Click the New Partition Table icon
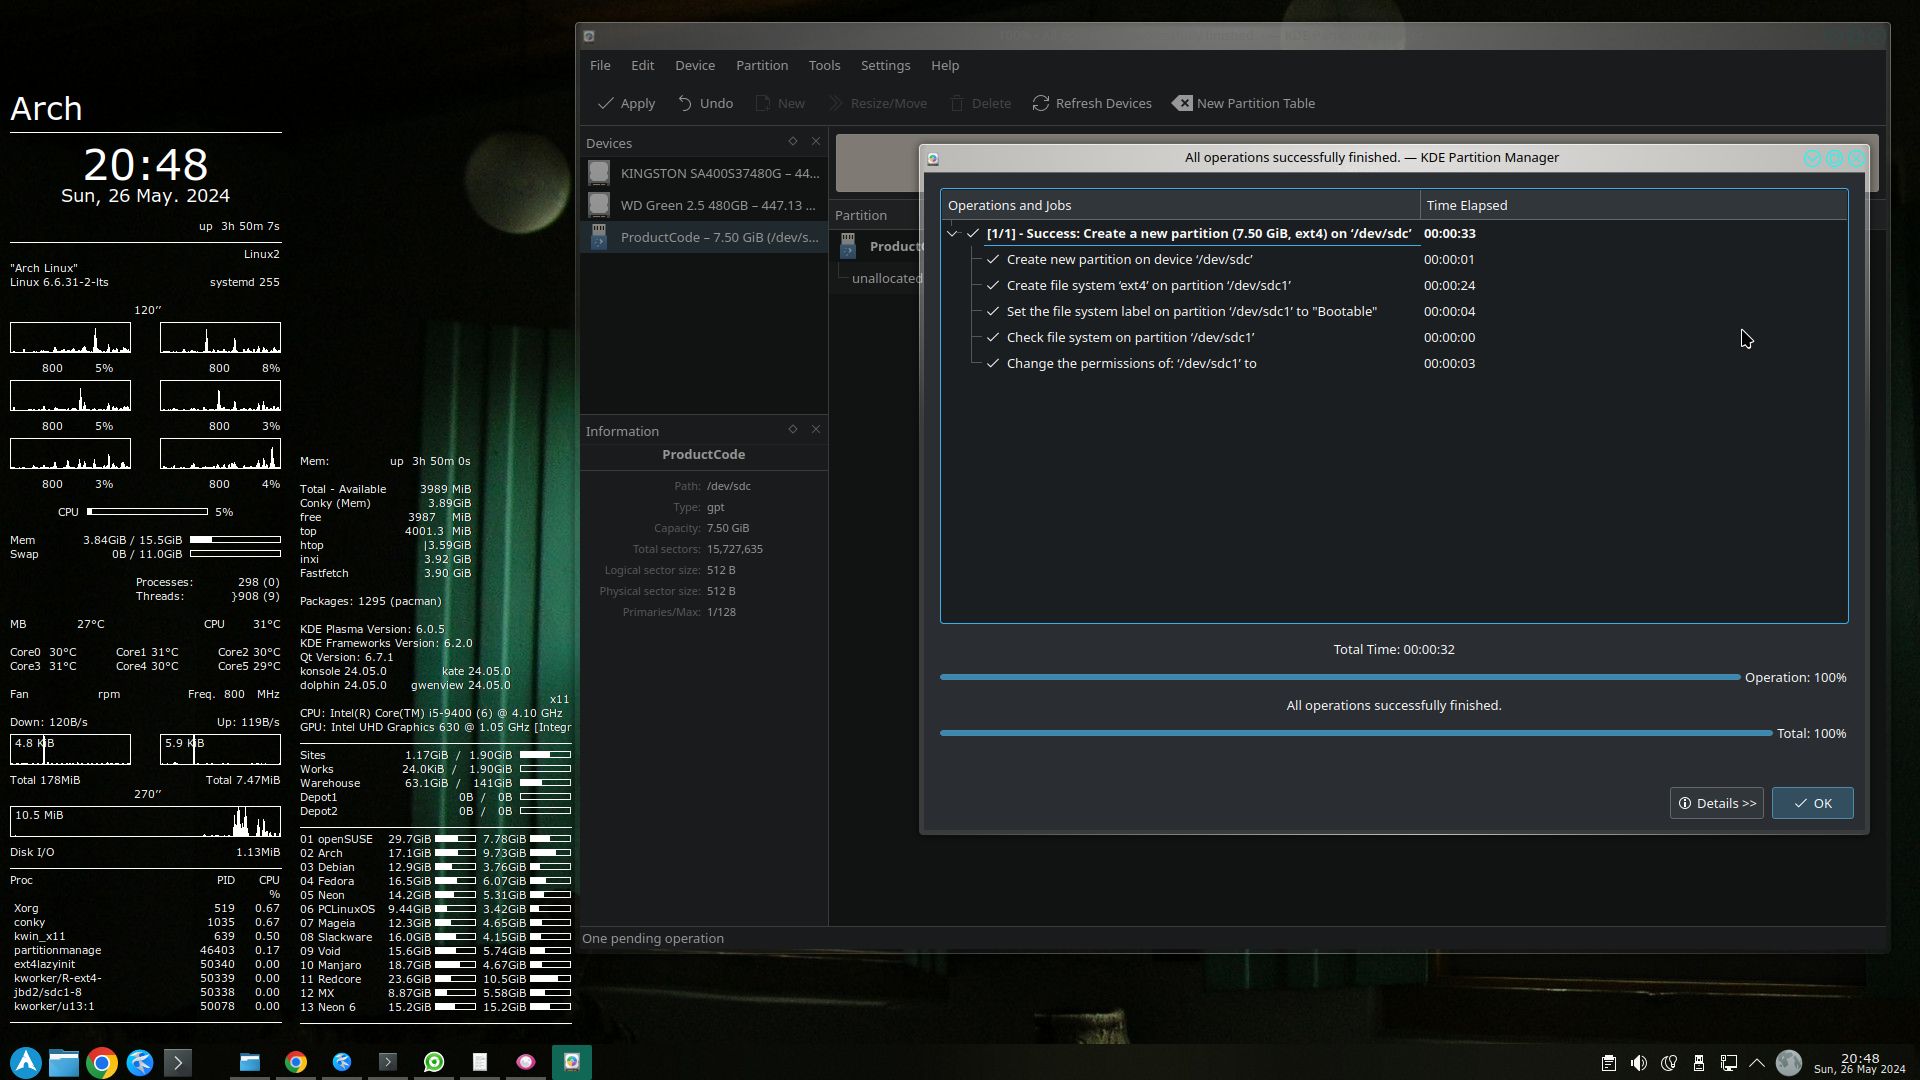 (x=1182, y=103)
